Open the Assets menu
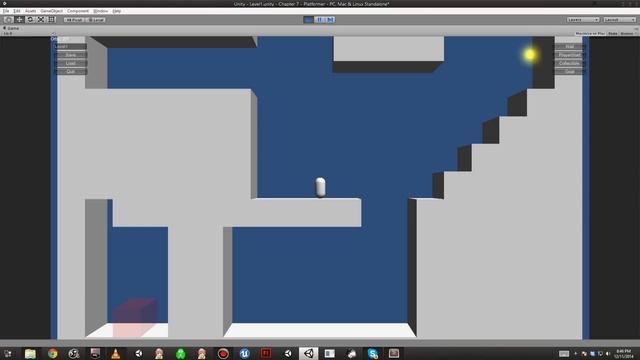This screenshot has height=360, width=640. point(31,11)
